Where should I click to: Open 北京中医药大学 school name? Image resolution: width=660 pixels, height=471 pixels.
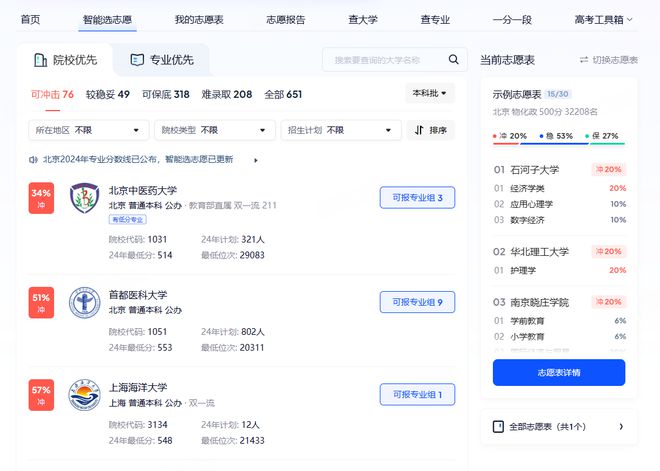pos(143,191)
